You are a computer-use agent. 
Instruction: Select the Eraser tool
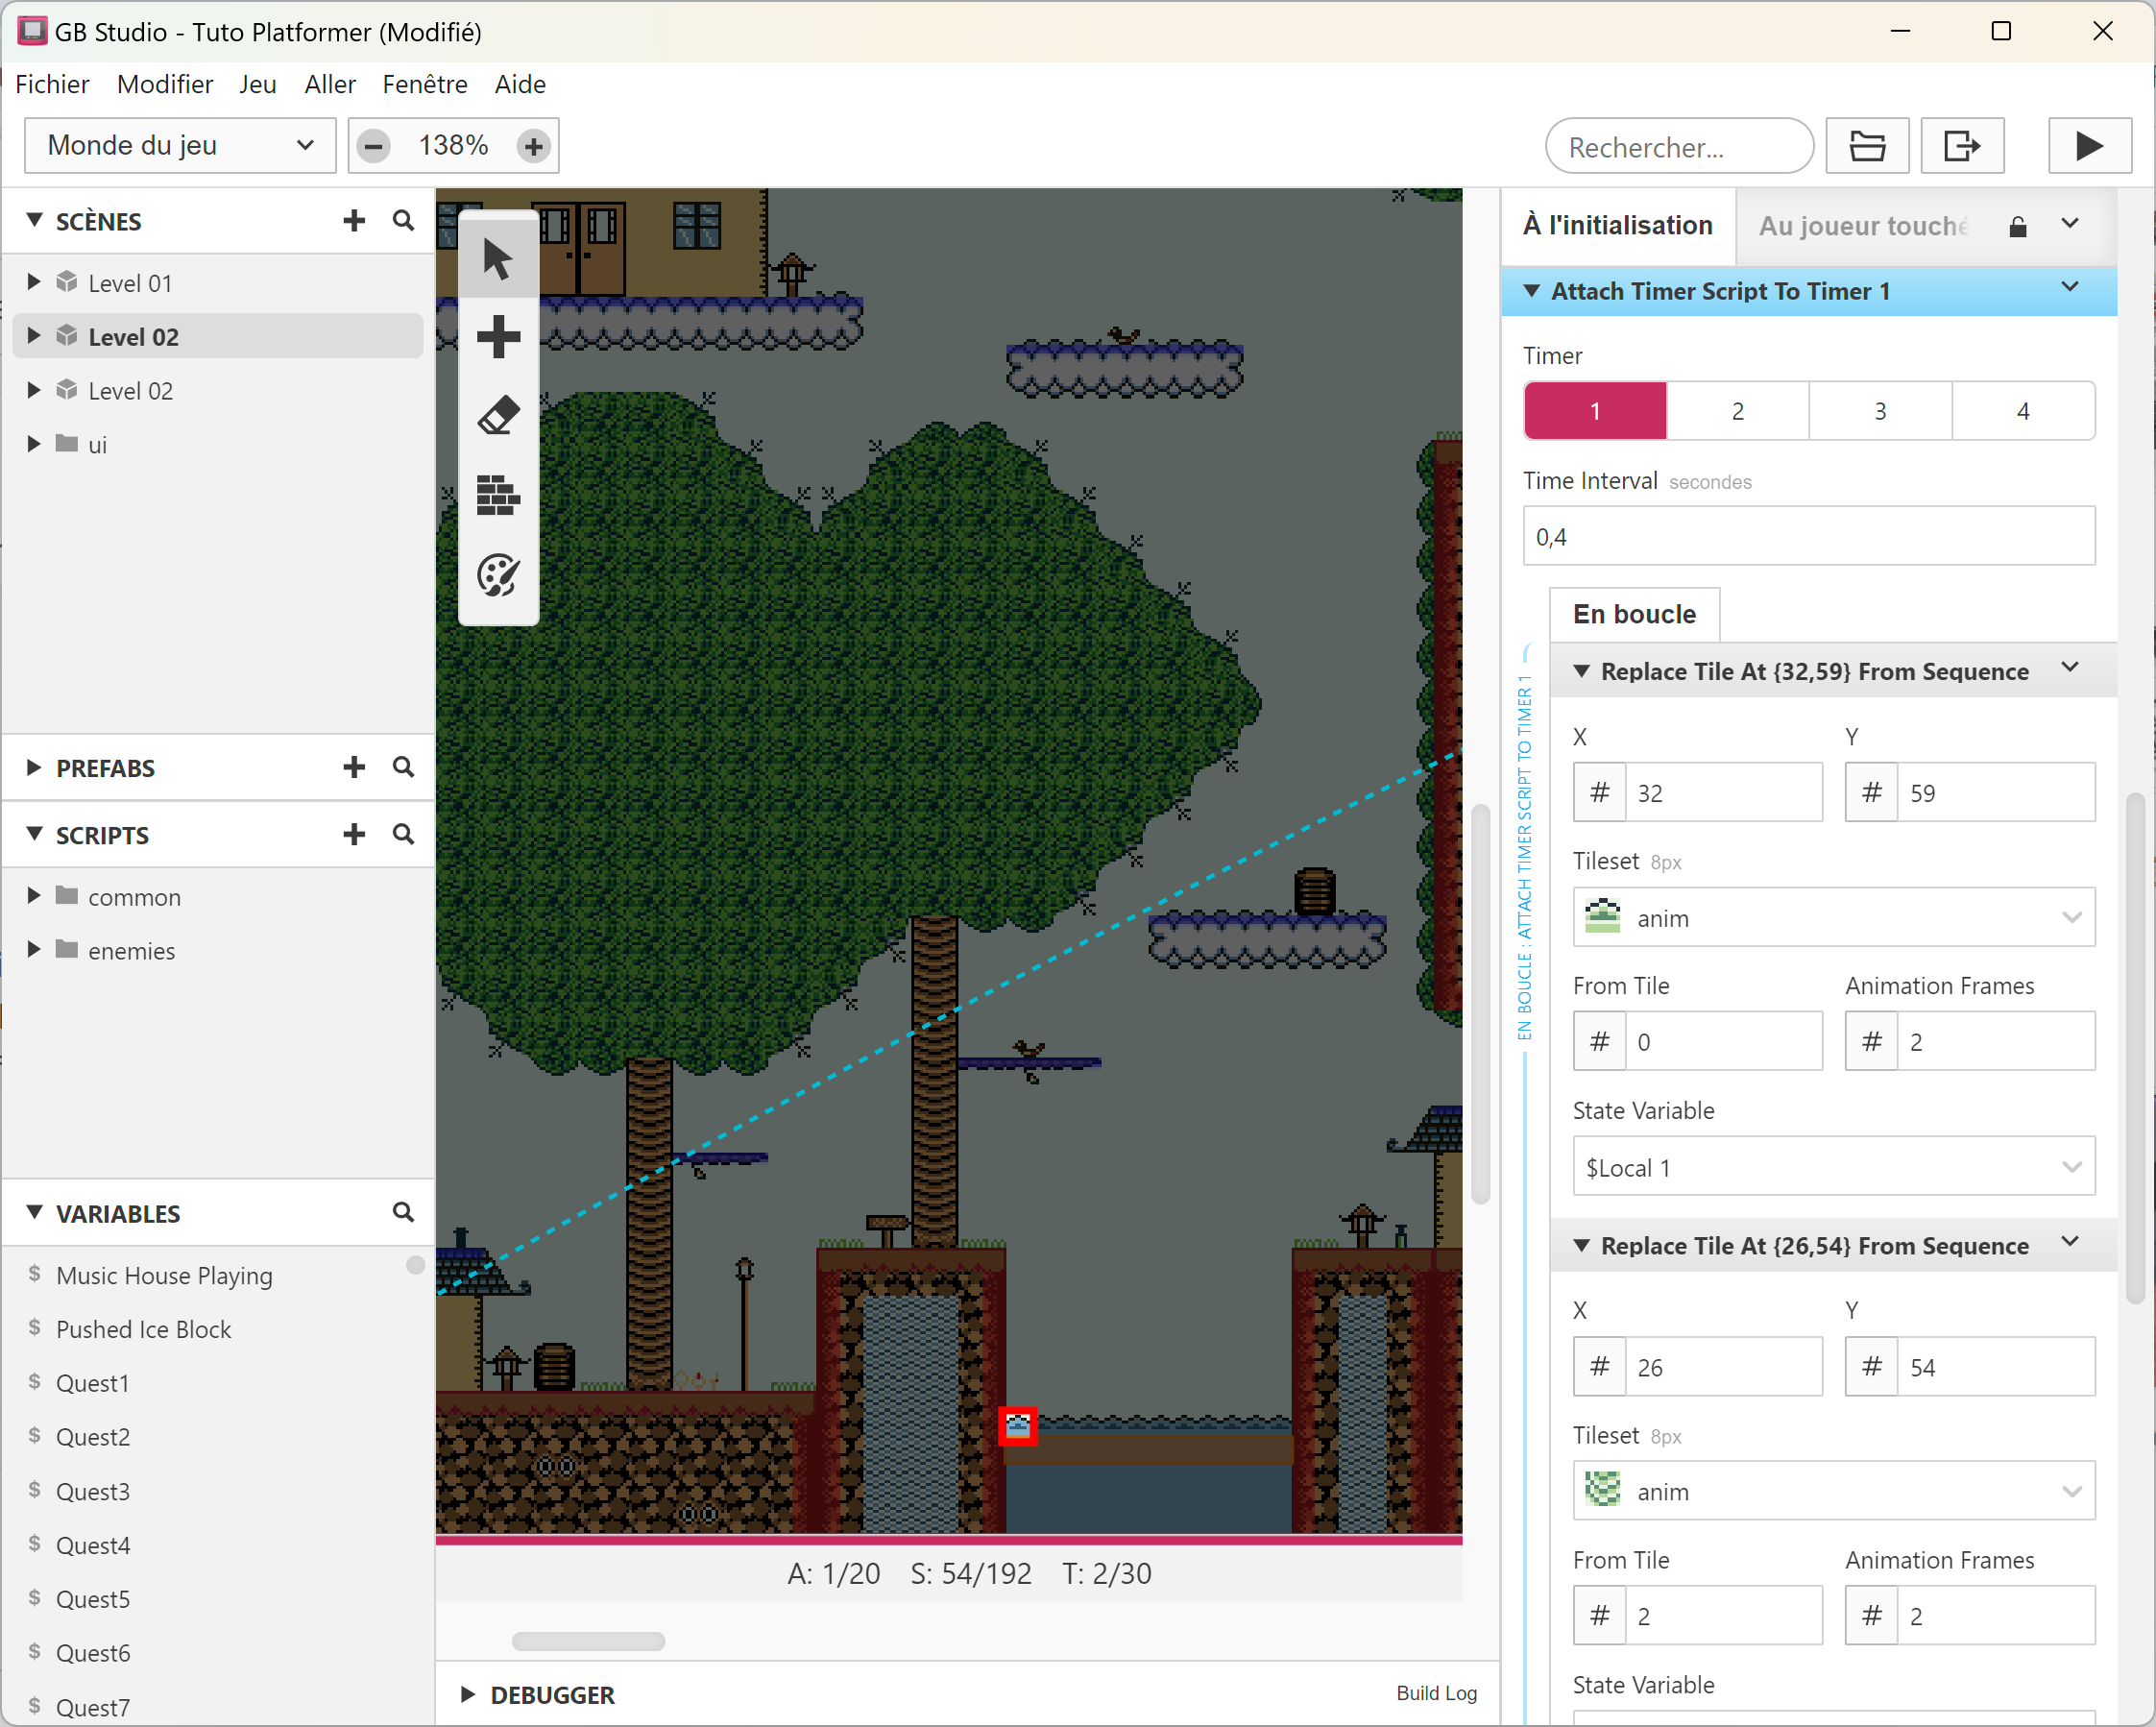(x=497, y=416)
